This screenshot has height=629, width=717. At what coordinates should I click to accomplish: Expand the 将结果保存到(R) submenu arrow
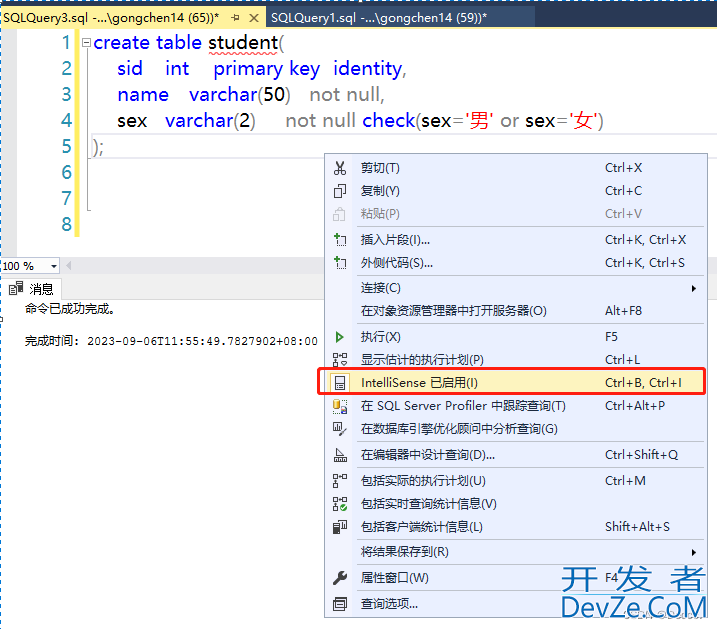click(x=694, y=552)
